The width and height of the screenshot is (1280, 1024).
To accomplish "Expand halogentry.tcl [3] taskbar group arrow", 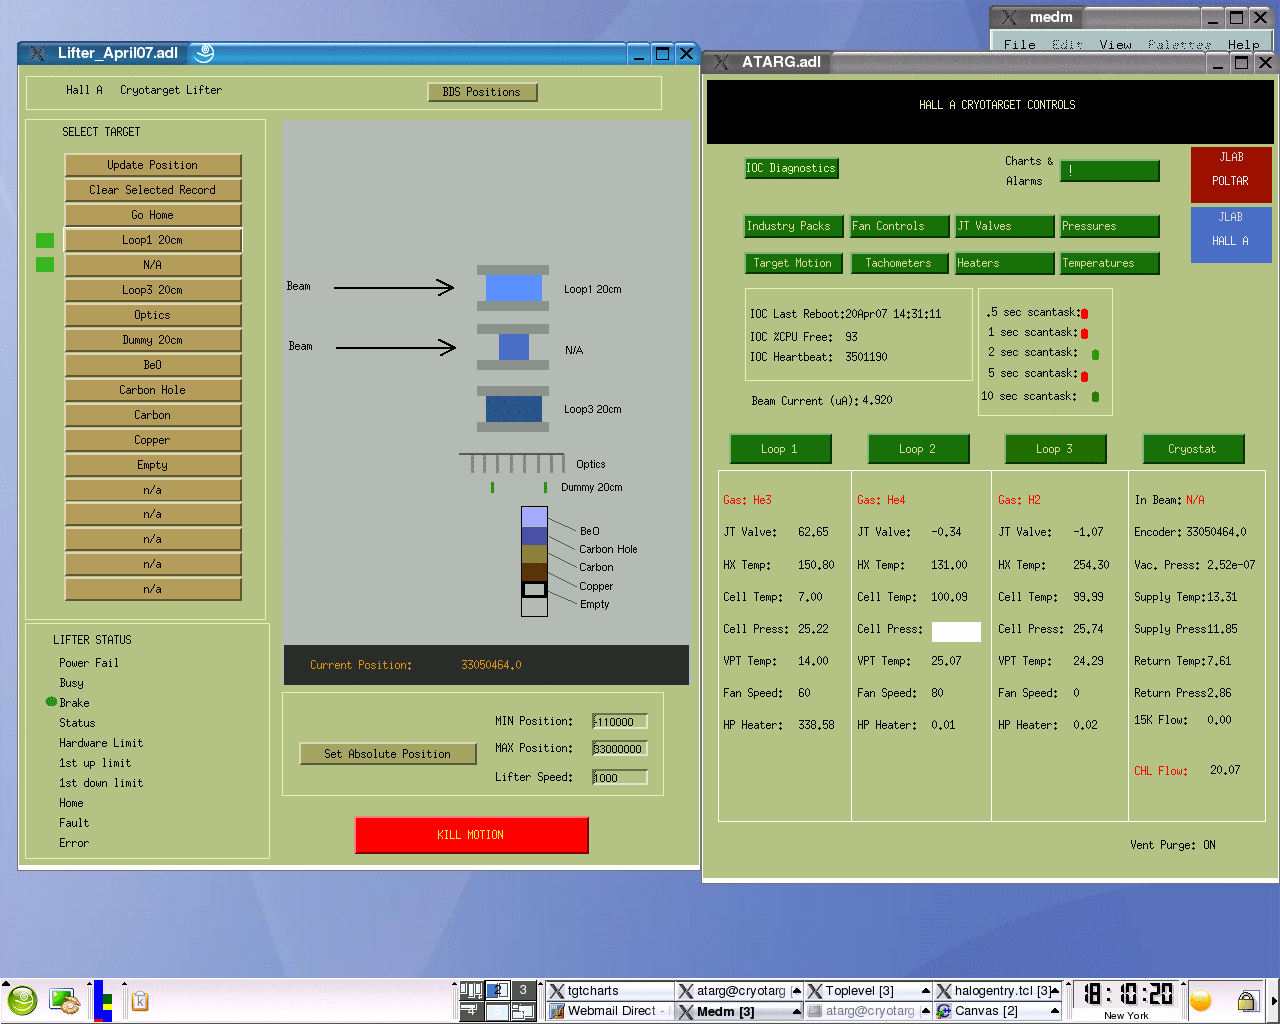I will 1055,991.
